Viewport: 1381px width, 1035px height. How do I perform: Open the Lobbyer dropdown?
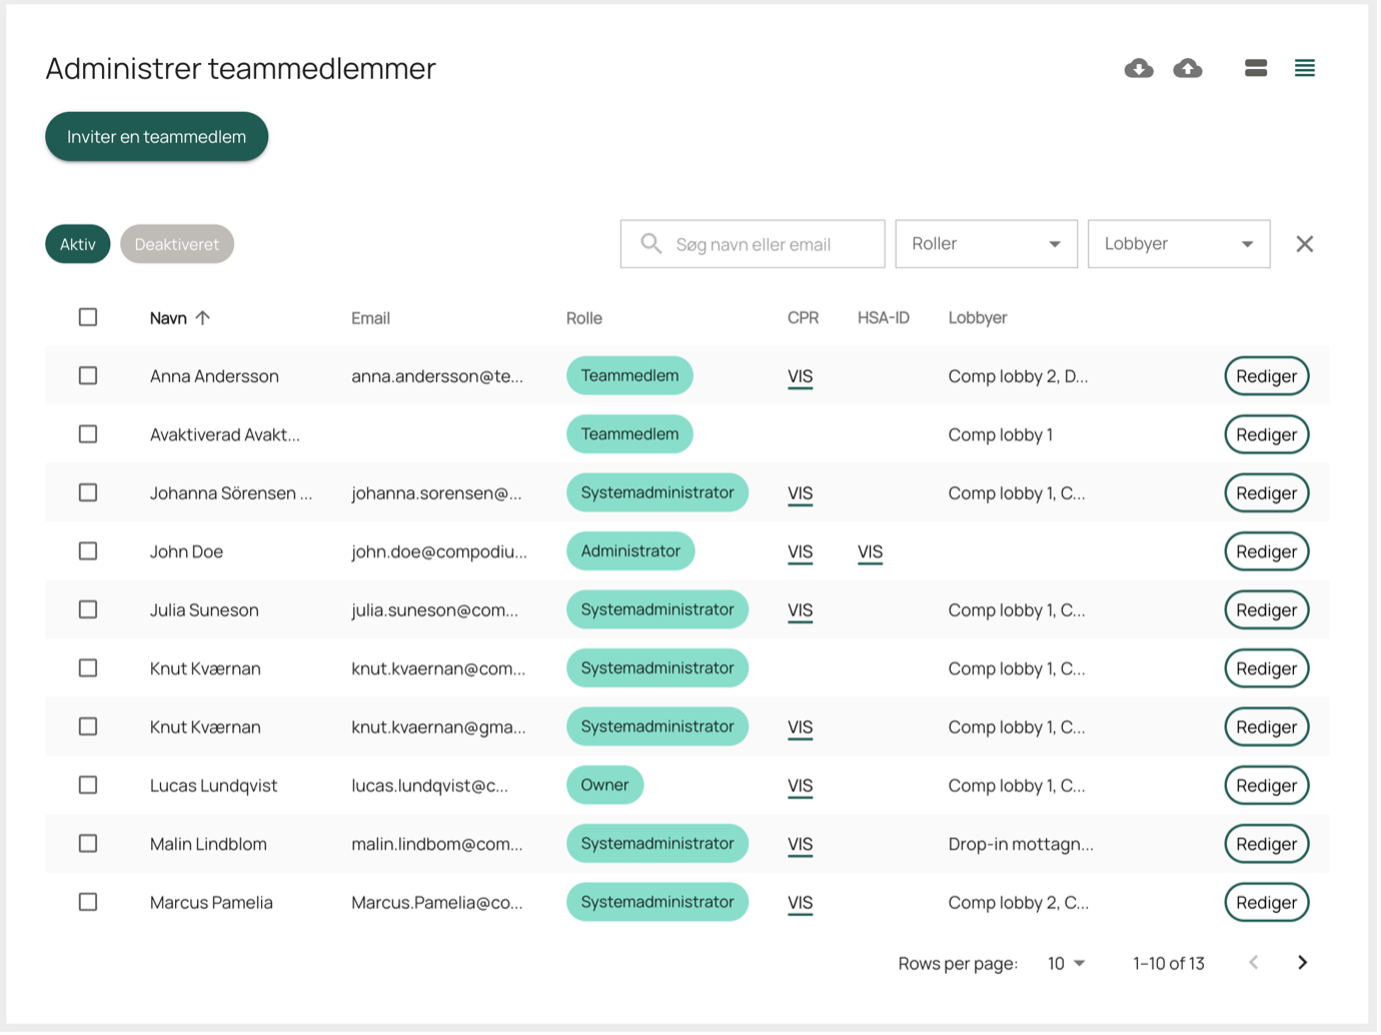tap(1179, 244)
